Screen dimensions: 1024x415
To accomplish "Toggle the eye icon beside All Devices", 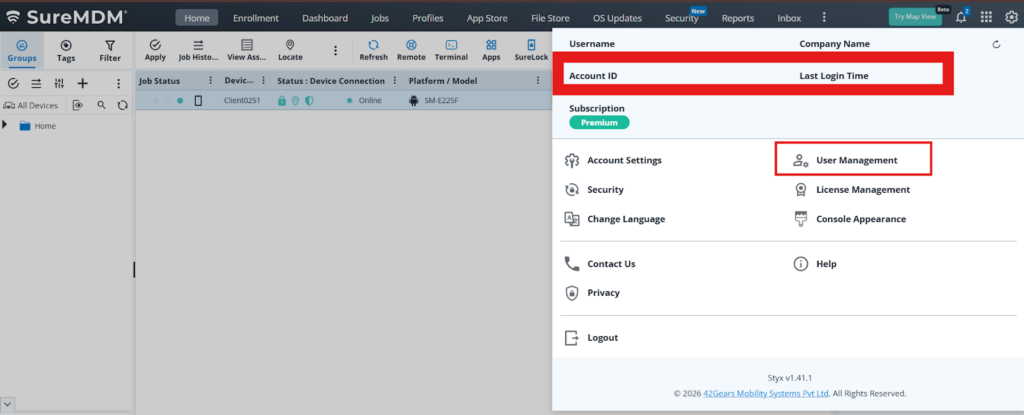I will (78, 105).
